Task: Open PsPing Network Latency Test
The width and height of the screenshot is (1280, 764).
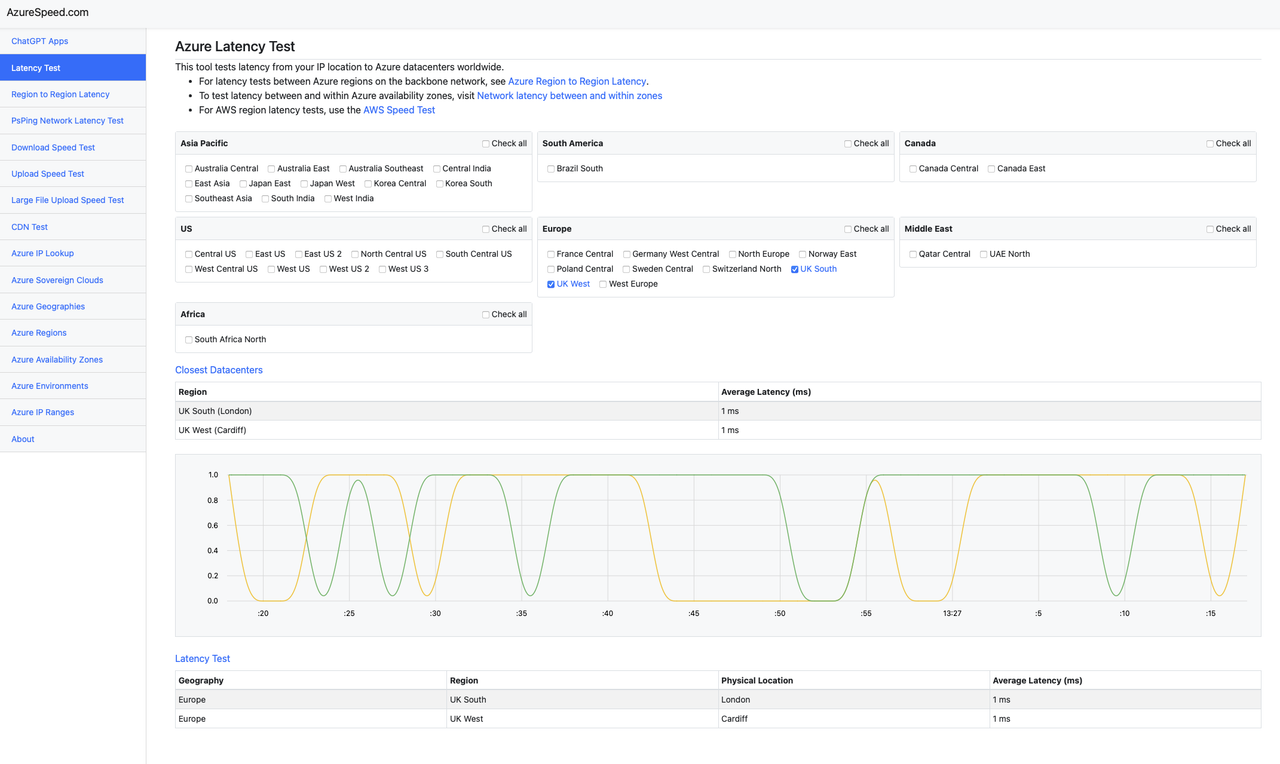Action: (73, 121)
